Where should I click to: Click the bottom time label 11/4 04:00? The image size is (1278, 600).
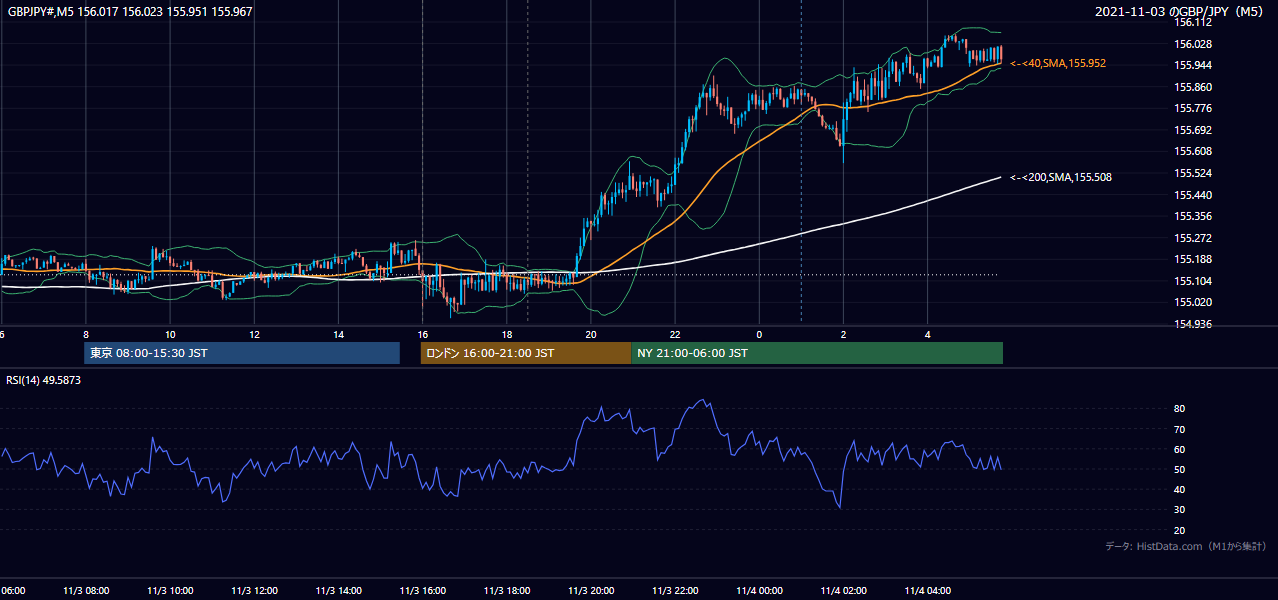[927, 590]
